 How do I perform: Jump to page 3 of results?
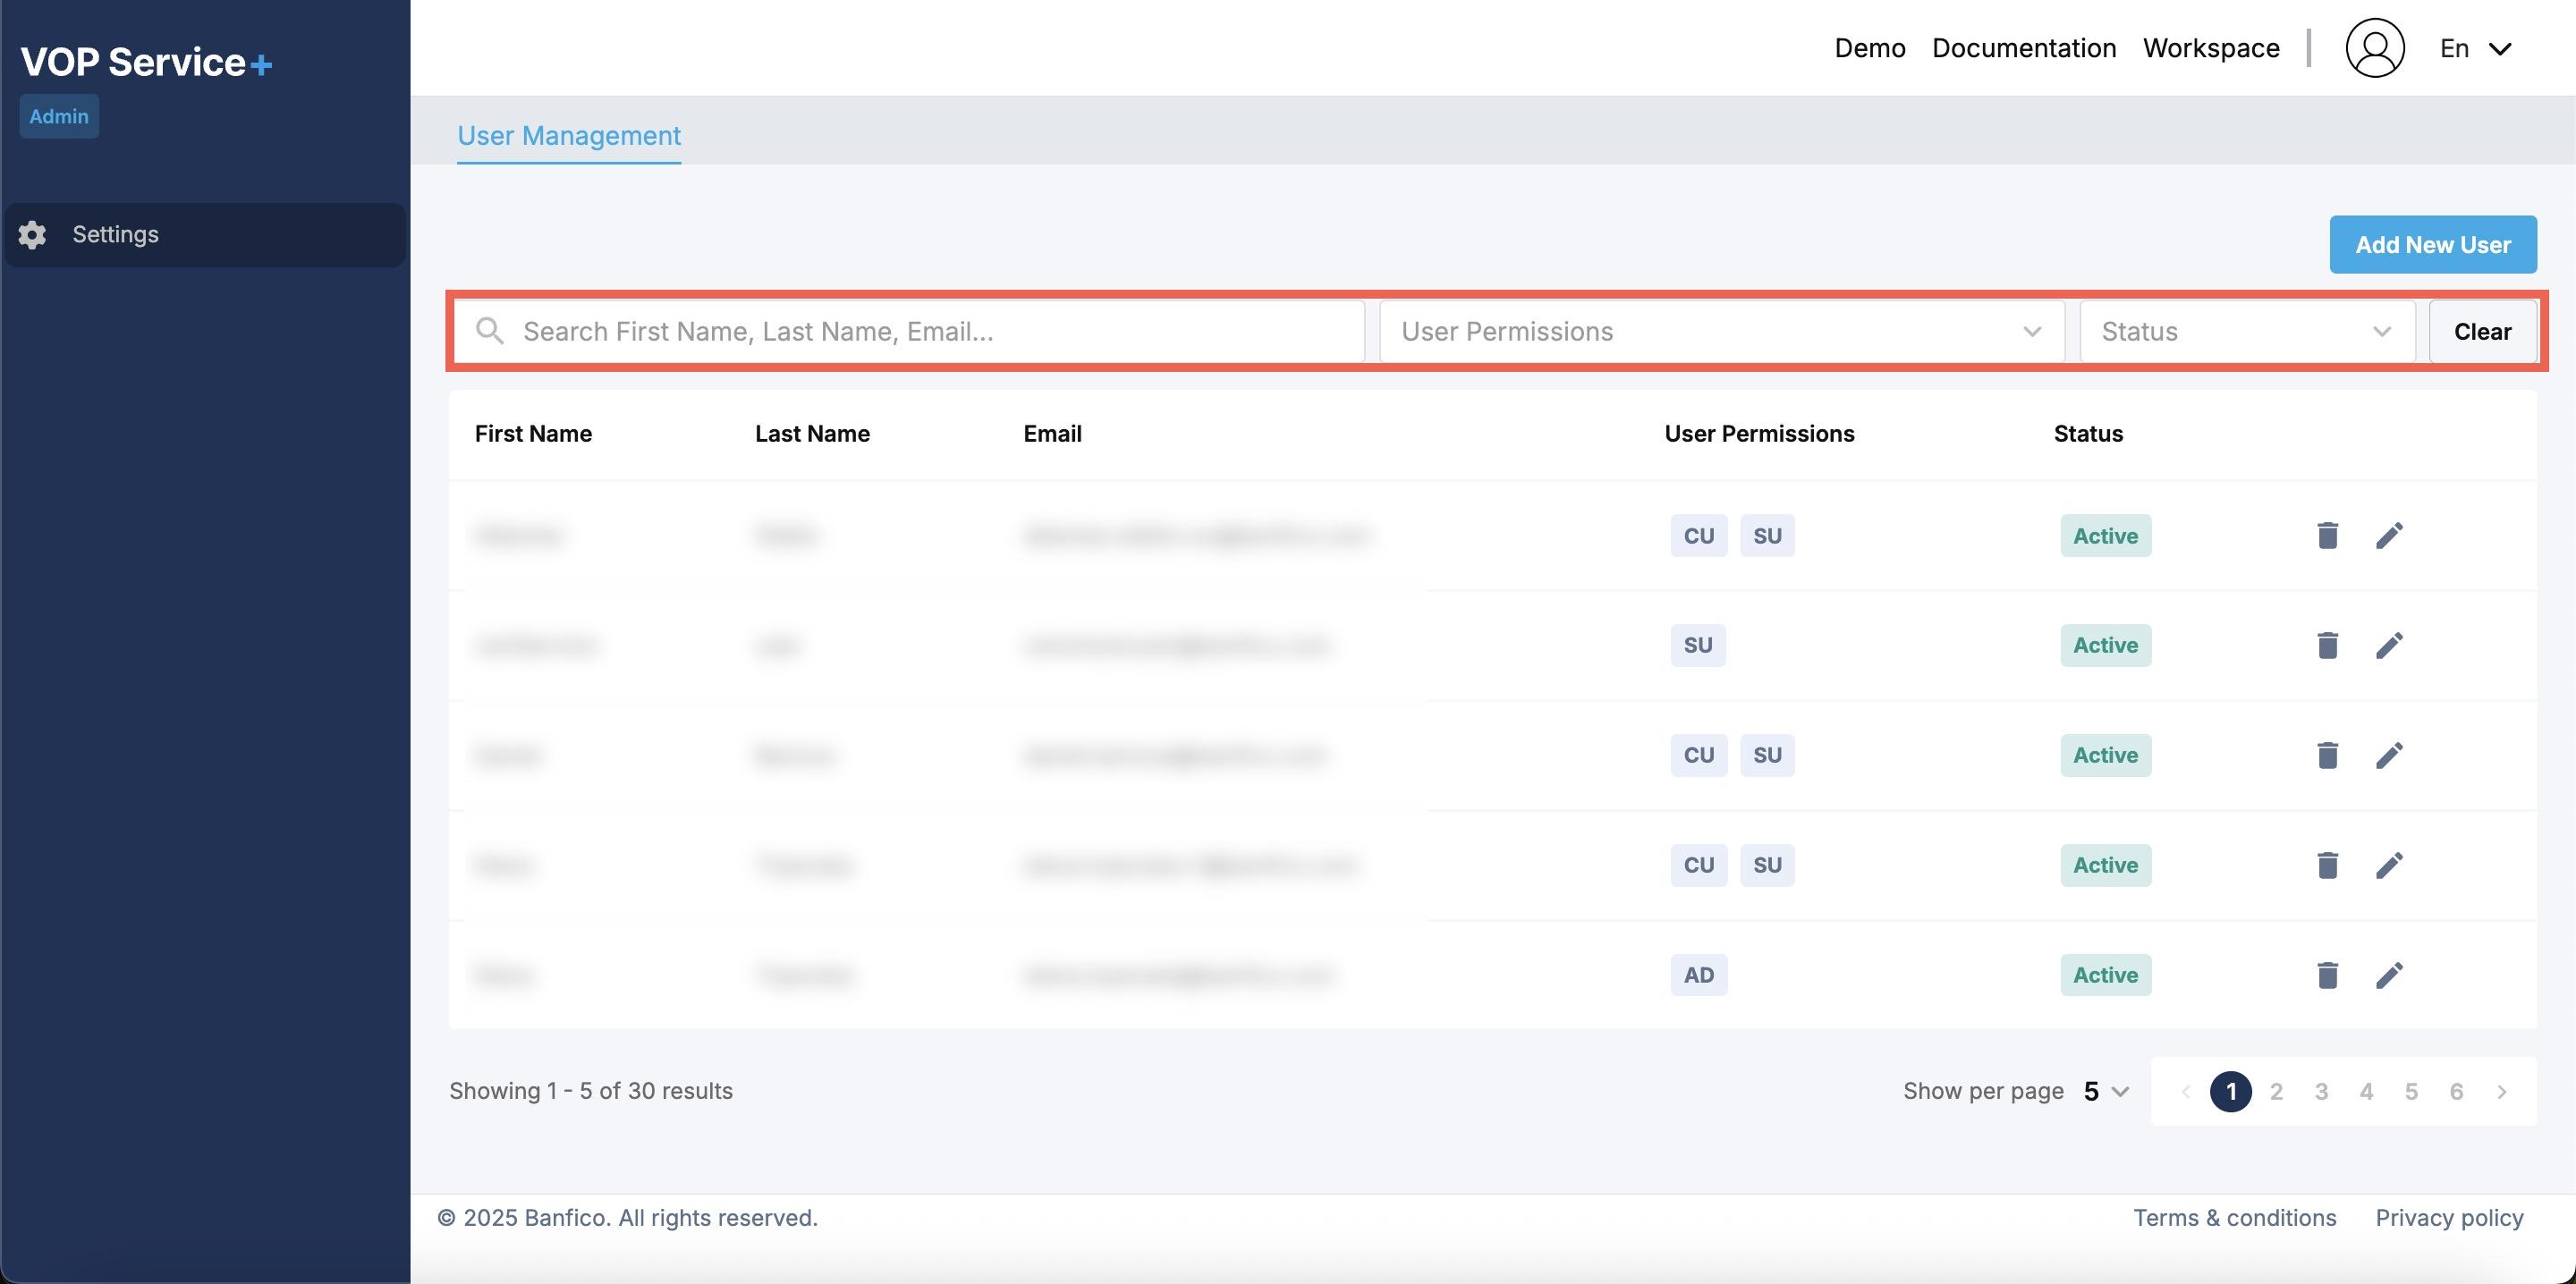tap(2321, 1092)
